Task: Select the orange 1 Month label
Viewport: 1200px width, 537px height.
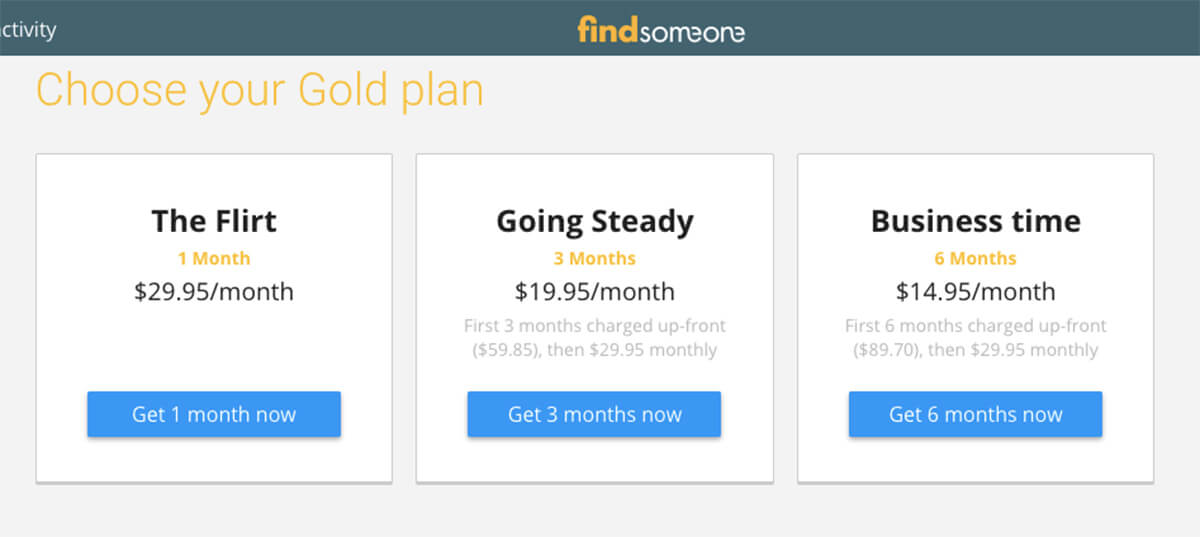Action: tap(214, 258)
